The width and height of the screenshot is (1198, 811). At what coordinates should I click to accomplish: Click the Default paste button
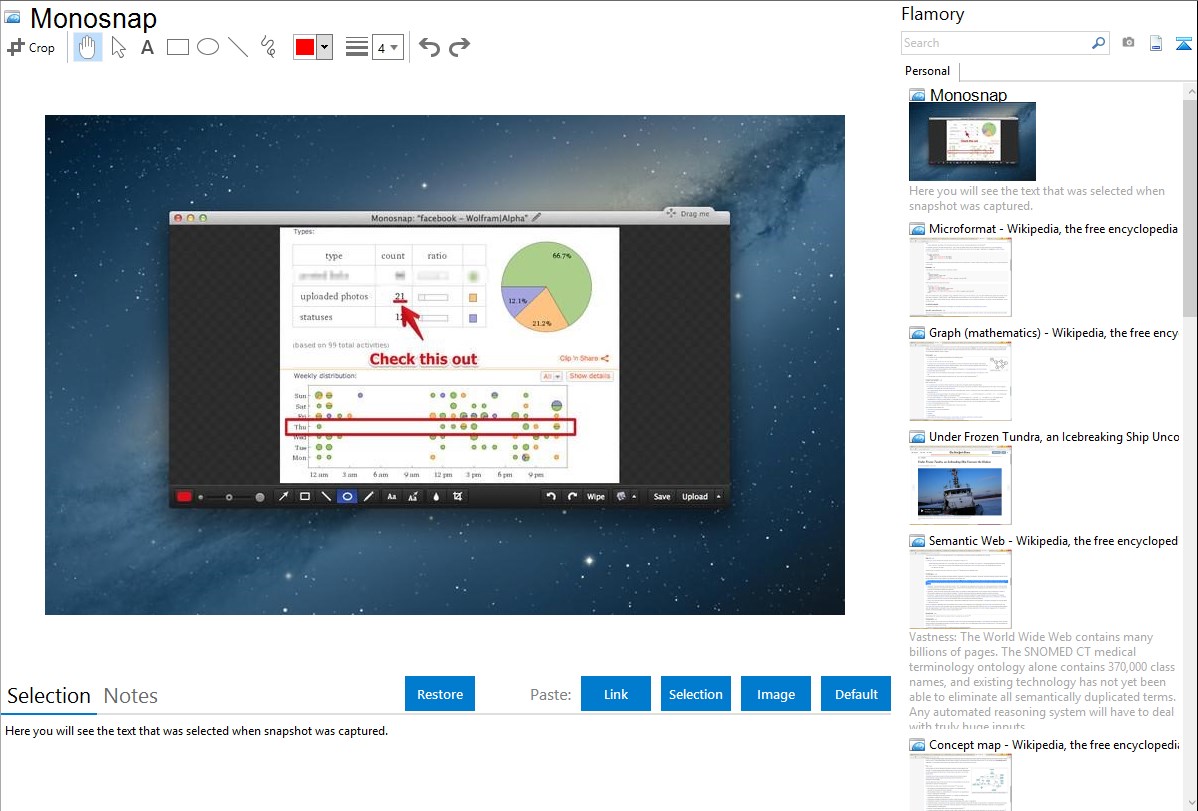tap(856, 693)
